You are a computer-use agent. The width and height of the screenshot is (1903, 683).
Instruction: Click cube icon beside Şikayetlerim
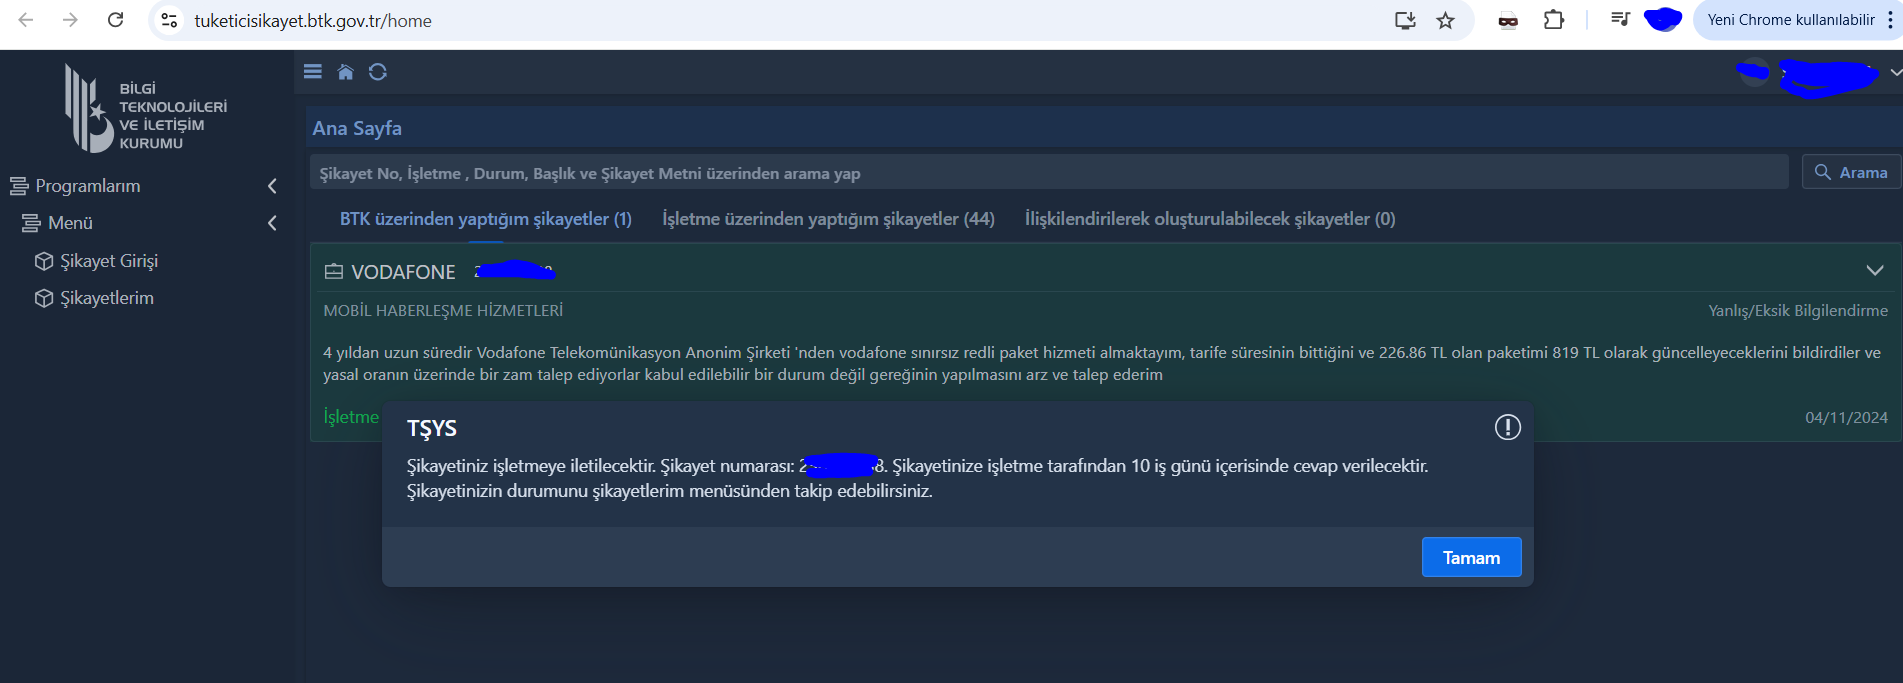[x=44, y=298]
